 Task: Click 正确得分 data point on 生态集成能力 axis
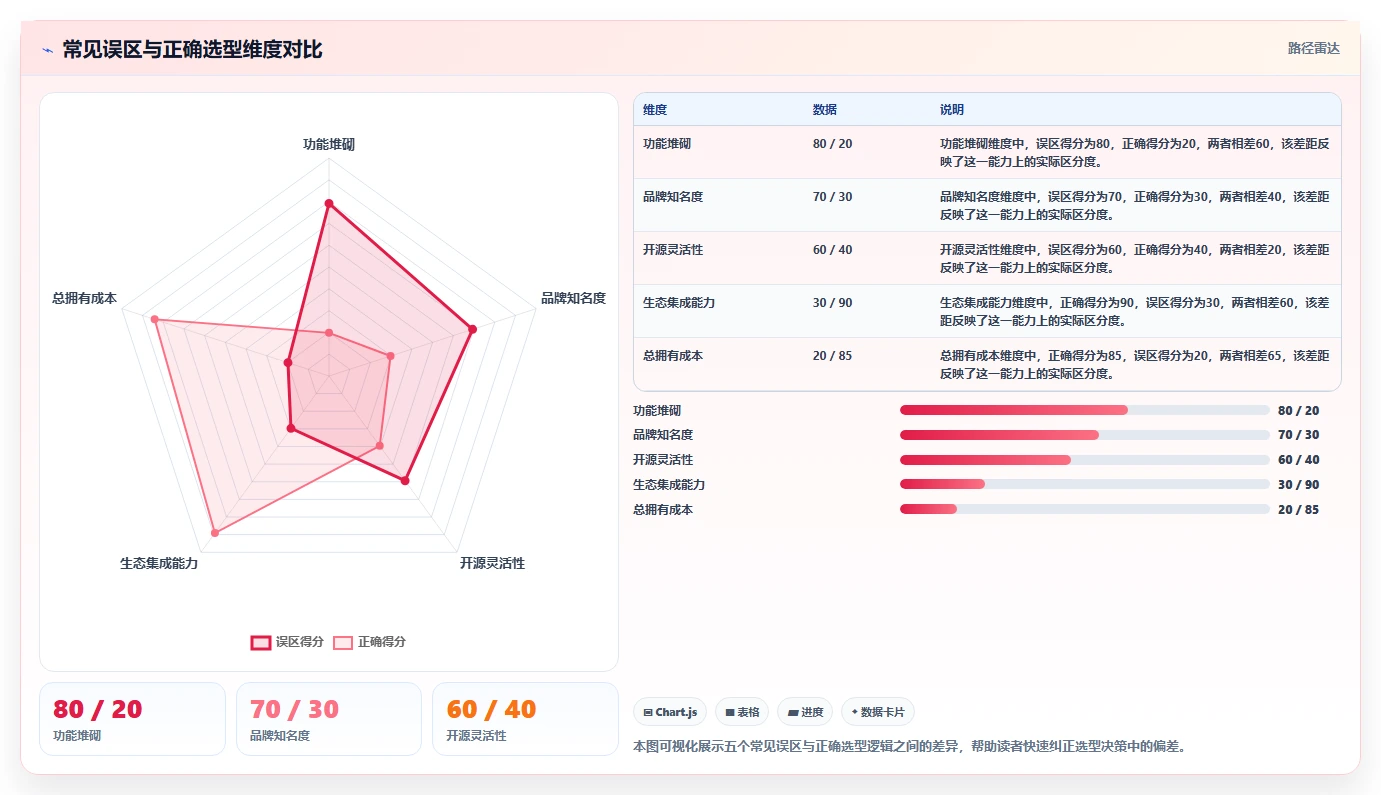[214, 533]
